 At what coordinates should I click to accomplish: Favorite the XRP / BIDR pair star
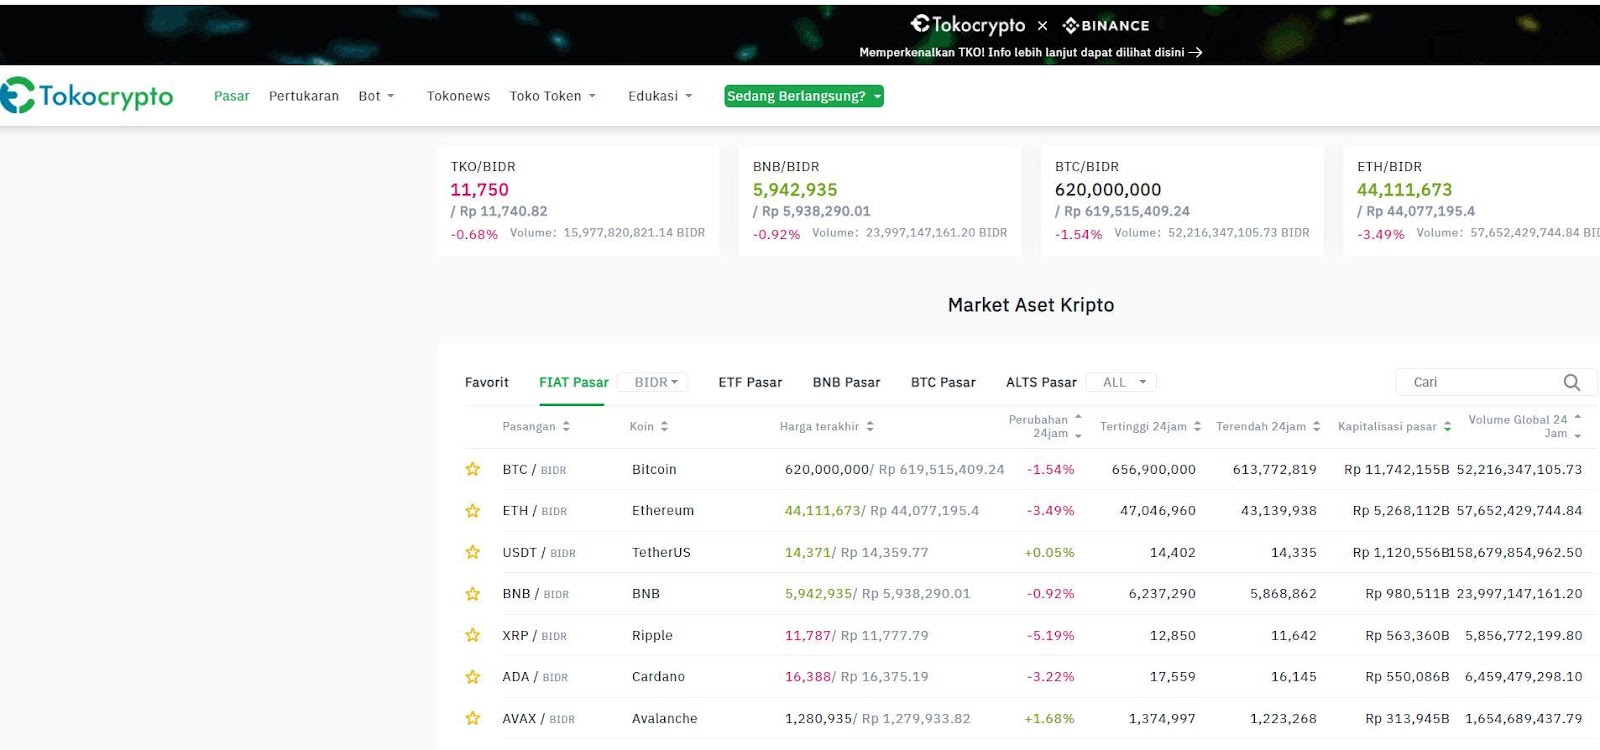[x=473, y=635]
